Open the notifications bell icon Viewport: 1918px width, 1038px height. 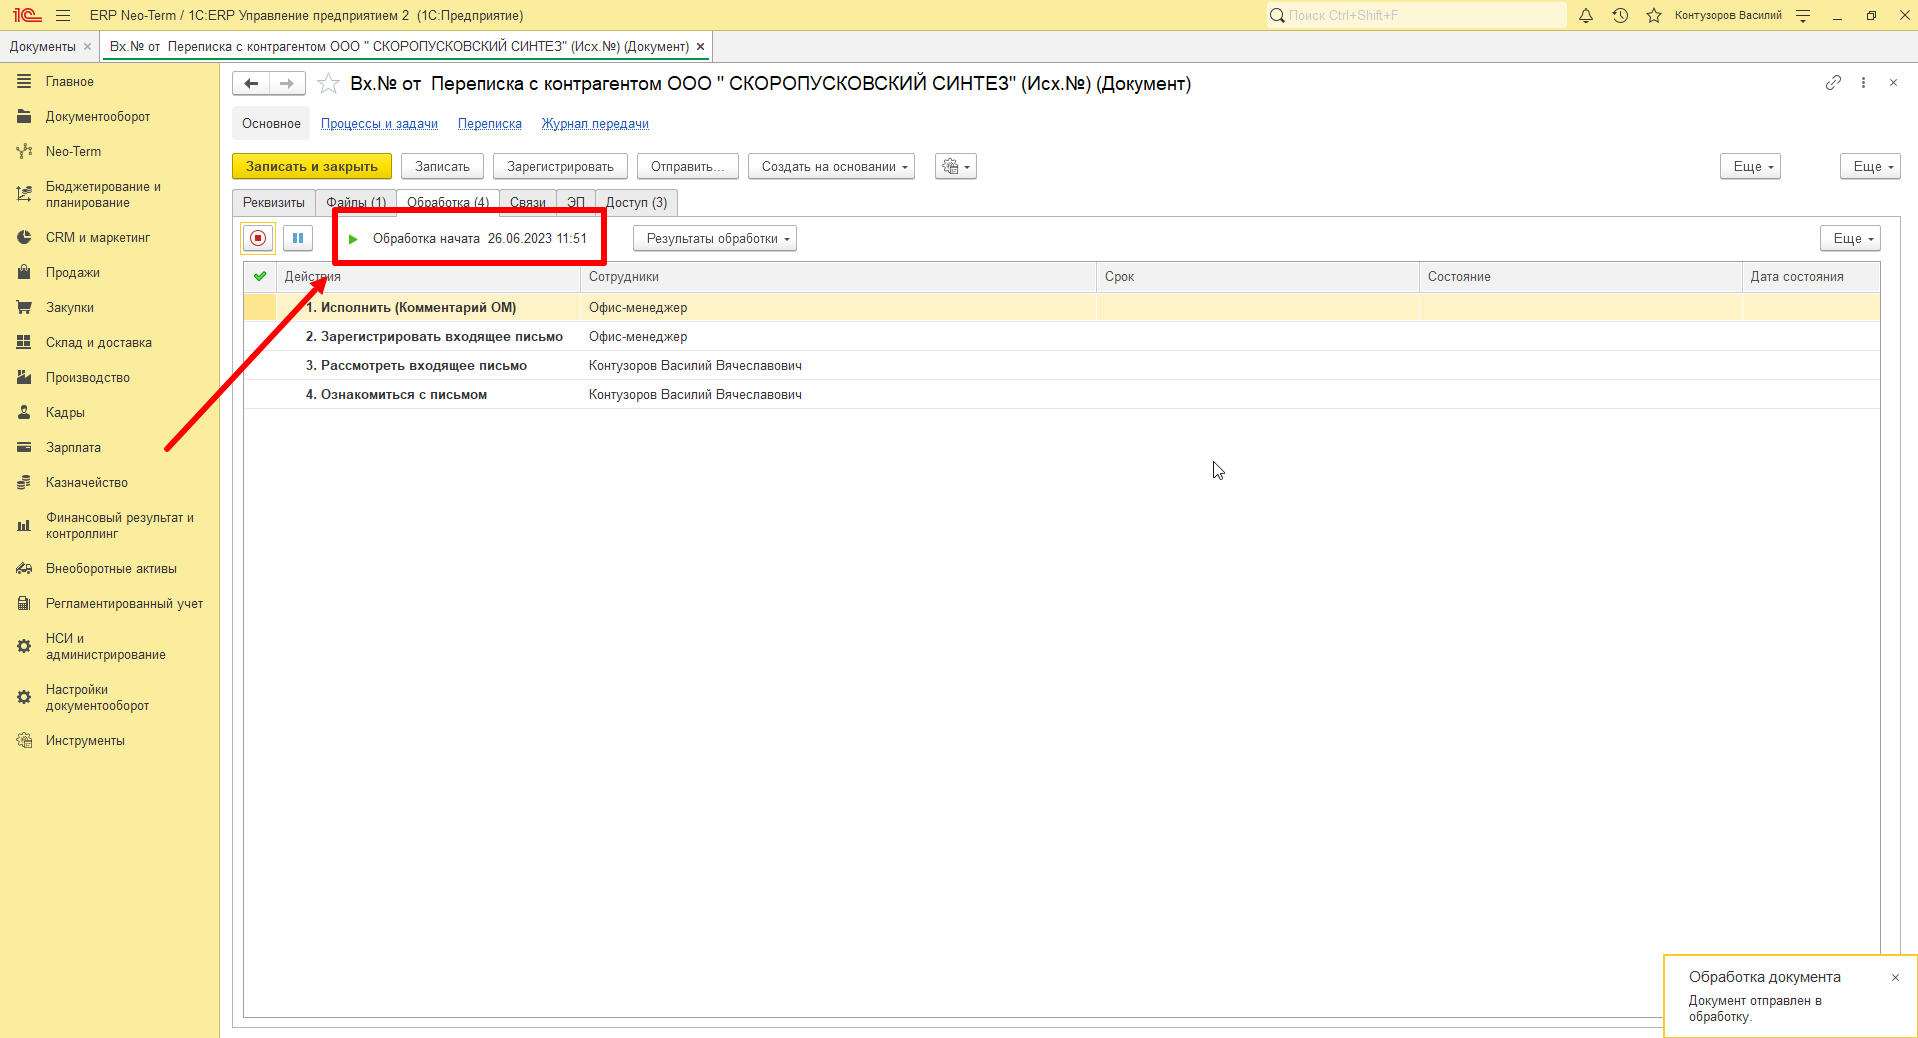click(x=1586, y=15)
